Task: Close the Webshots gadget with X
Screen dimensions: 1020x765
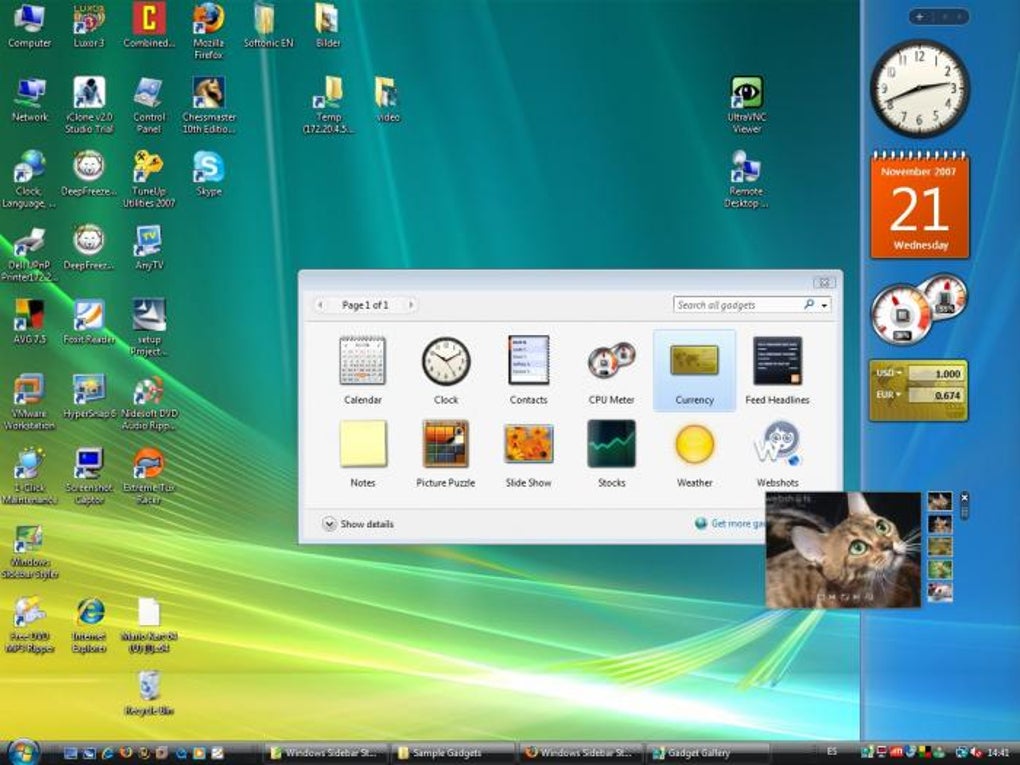Action: click(965, 498)
